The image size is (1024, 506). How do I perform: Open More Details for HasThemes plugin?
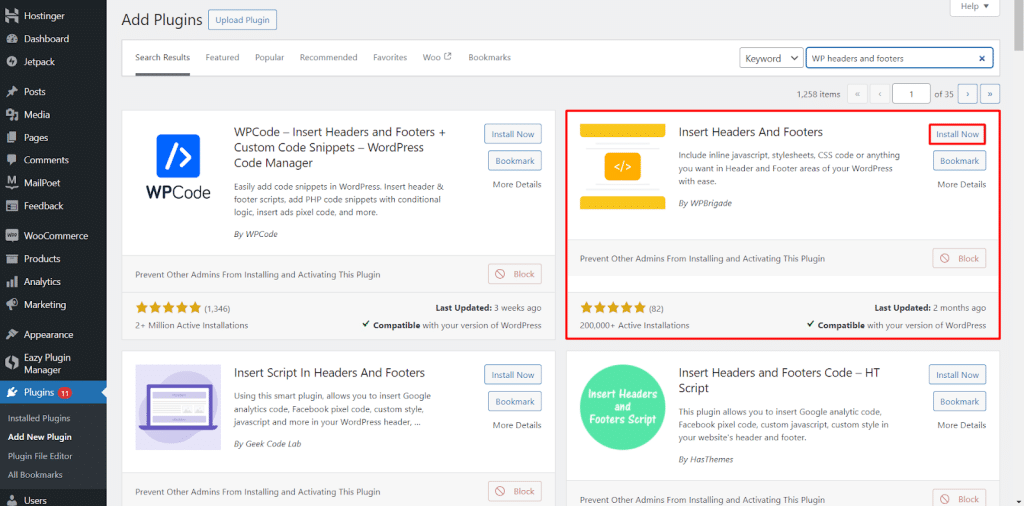coord(962,425)
